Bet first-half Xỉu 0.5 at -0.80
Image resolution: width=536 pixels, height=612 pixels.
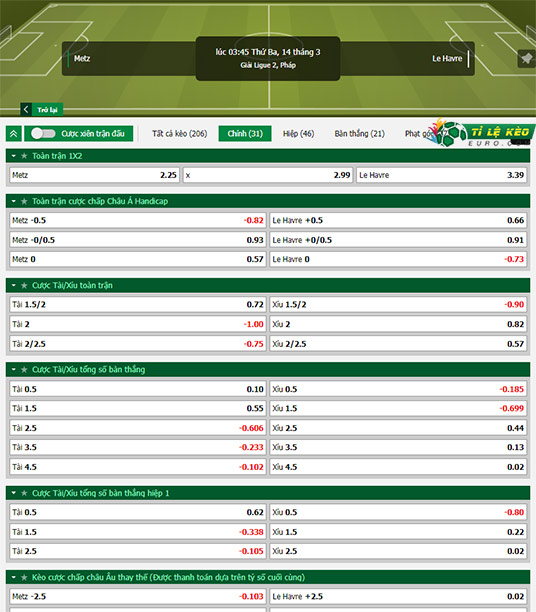click(x=398, y=512)
